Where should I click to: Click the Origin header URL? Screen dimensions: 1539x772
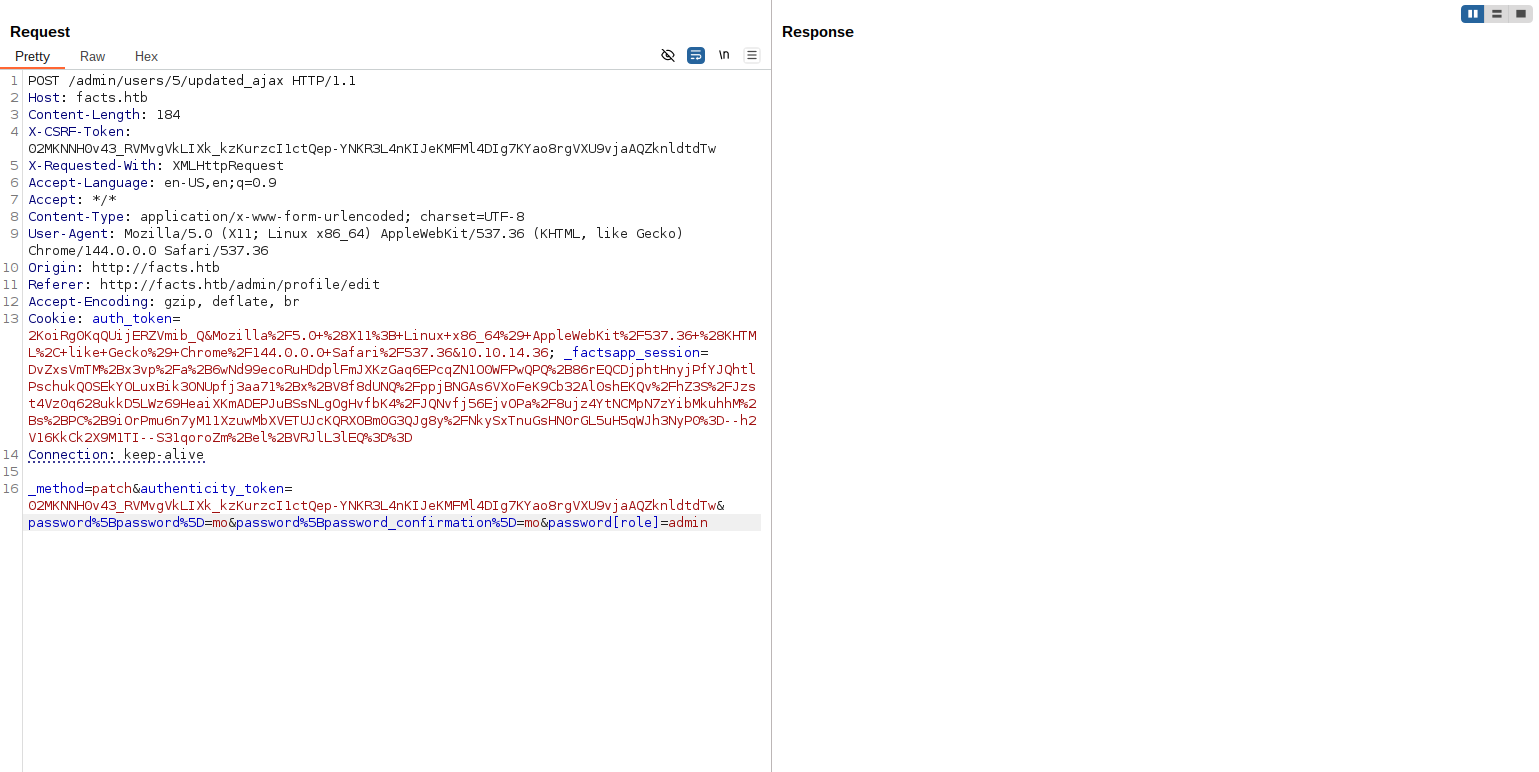coord(156,268)
